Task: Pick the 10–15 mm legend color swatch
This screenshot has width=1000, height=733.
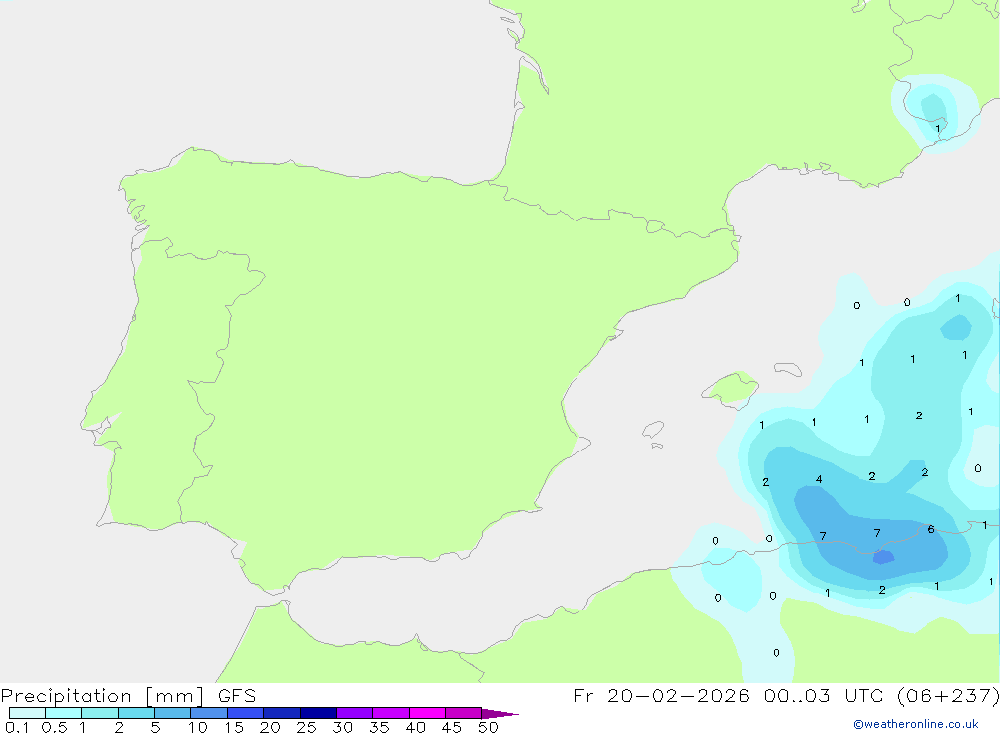Action: click(209, 713)
